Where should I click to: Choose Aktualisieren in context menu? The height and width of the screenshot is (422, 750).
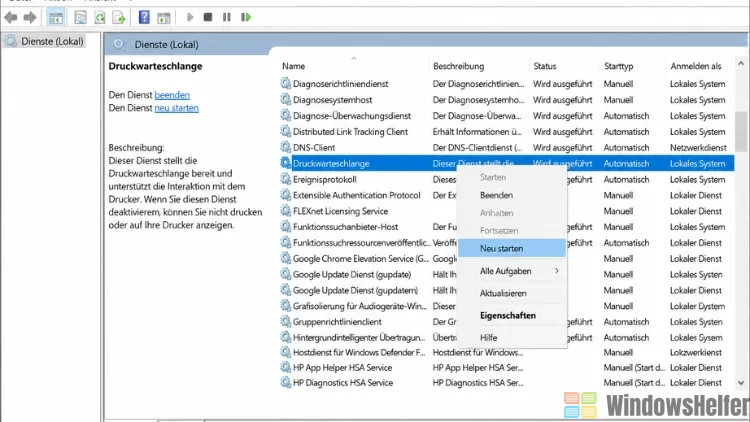click(x=512, y=293)
